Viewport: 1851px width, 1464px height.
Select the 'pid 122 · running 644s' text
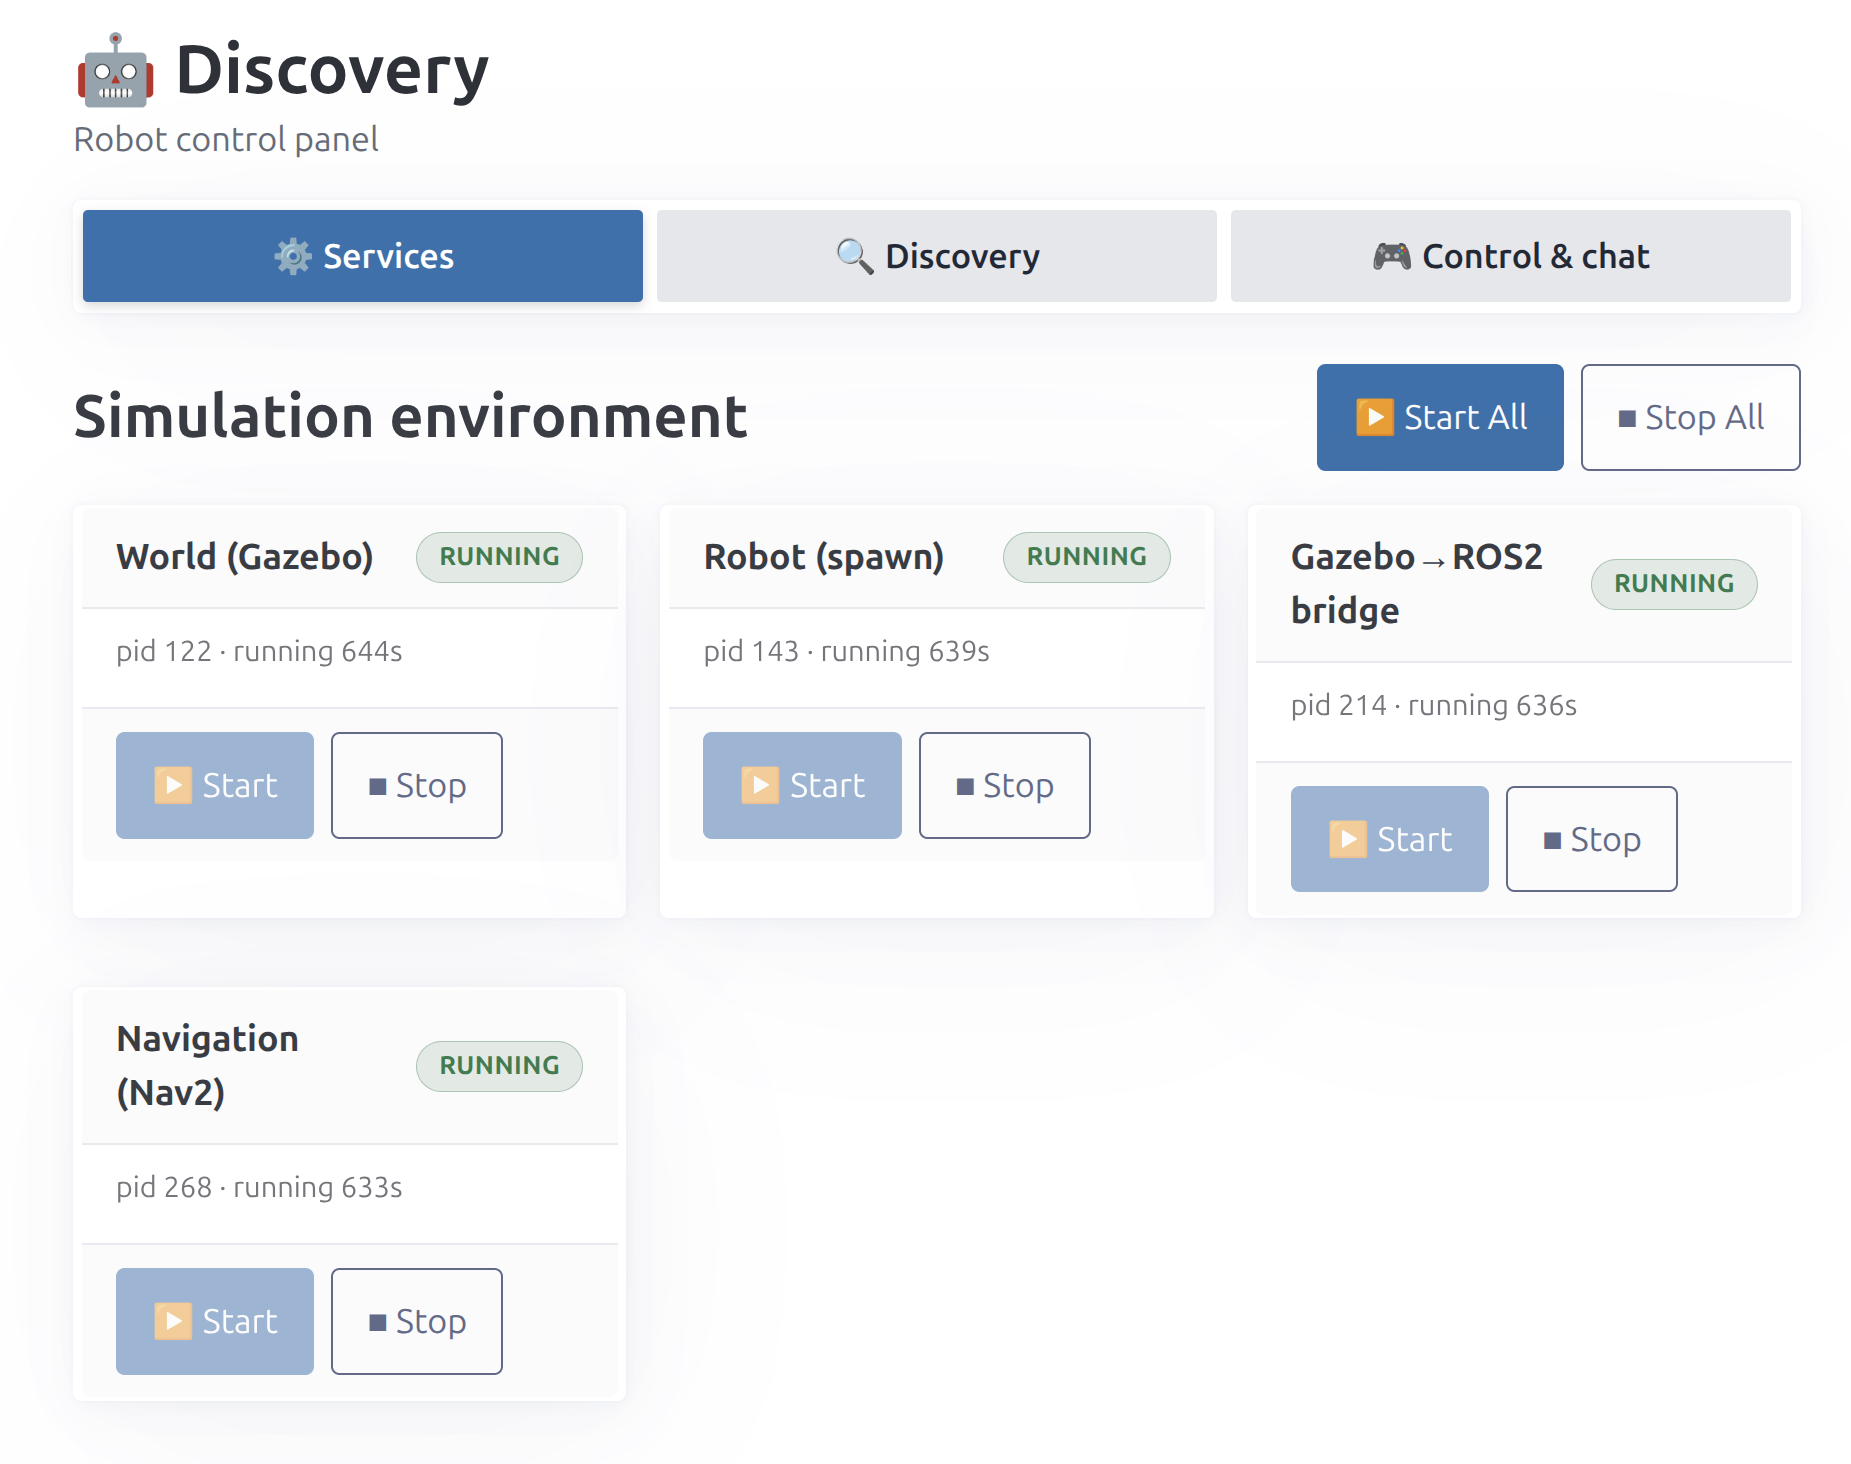pyautogui.click(x=259, y=652)
